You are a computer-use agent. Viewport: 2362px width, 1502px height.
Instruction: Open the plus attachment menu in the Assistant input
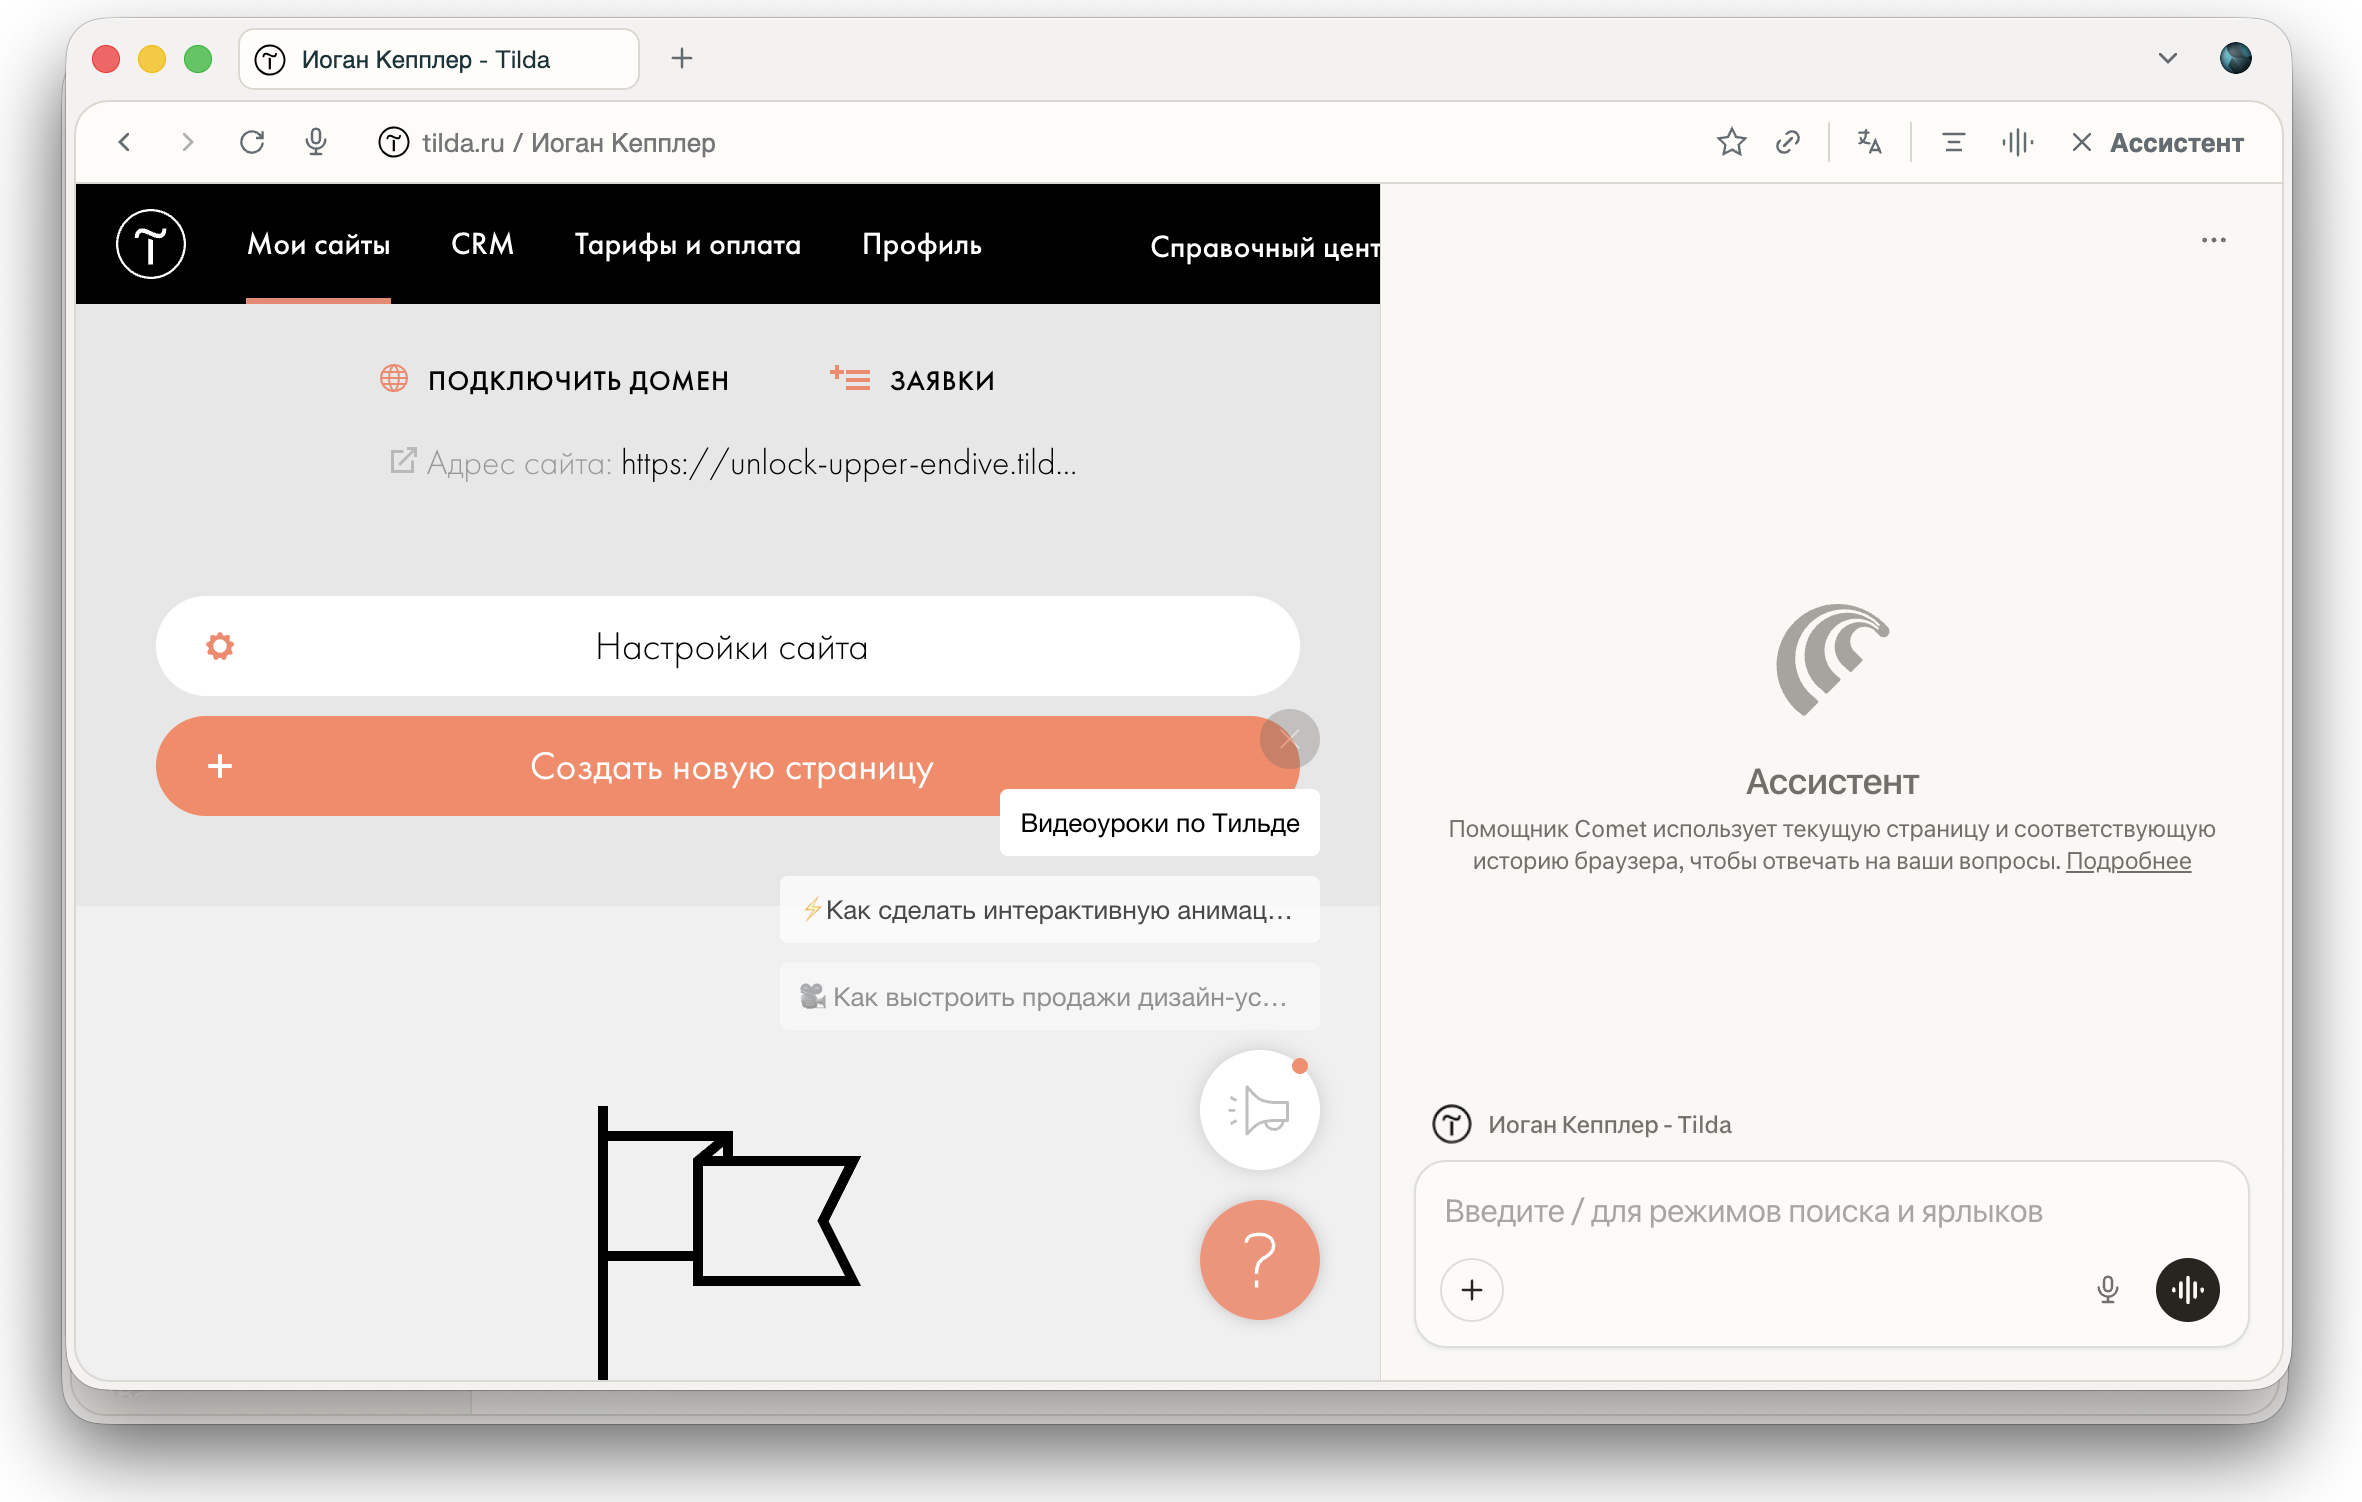pos(1471,1290)
